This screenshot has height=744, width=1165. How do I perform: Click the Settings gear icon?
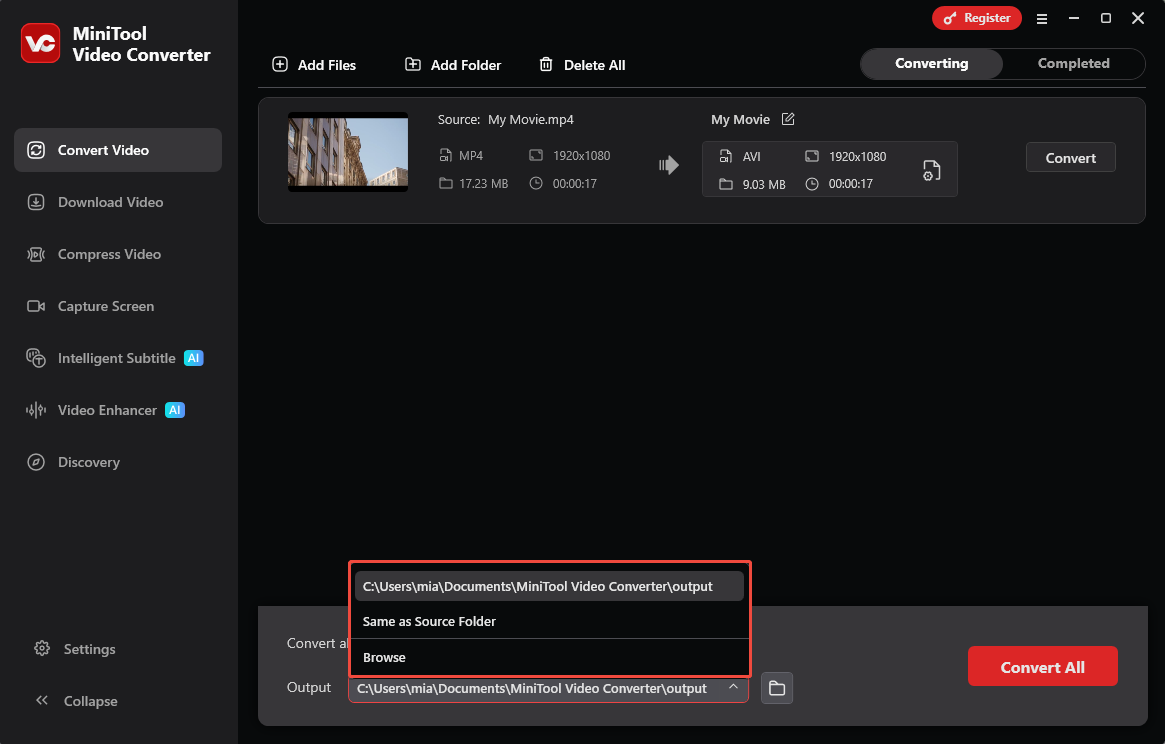[42, 648]
